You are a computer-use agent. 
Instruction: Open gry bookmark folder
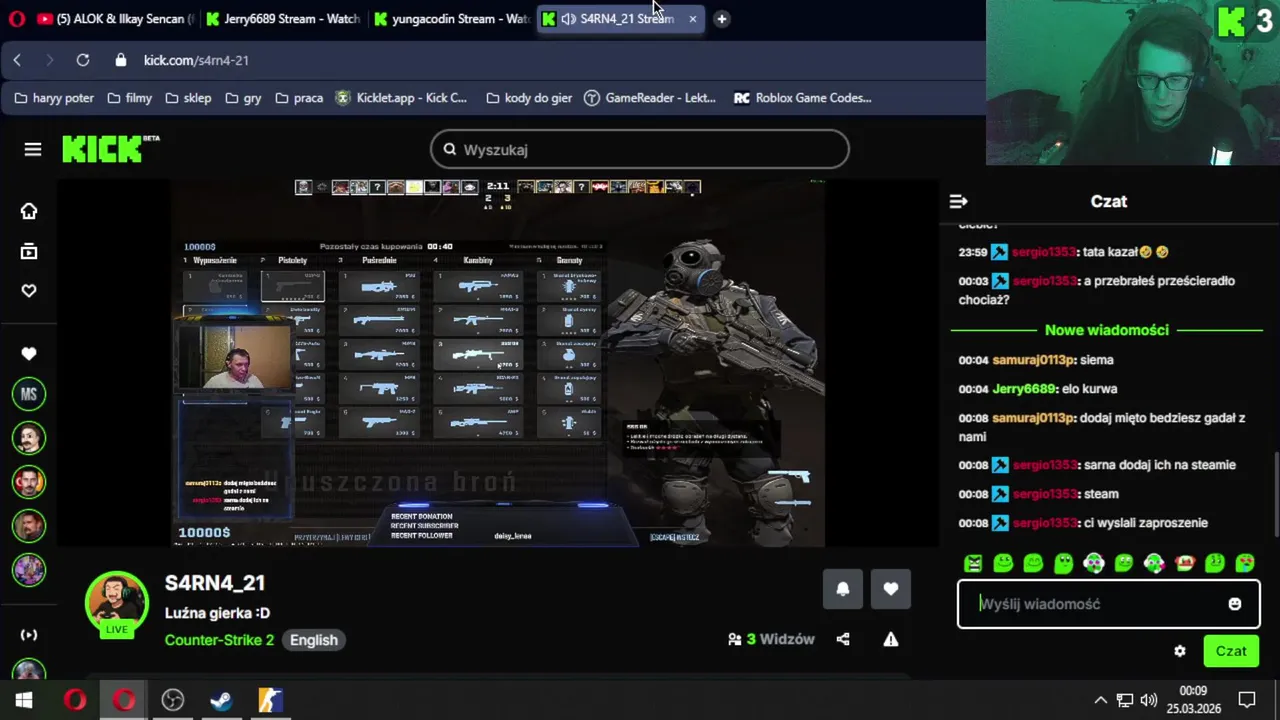tap(244, 98)
